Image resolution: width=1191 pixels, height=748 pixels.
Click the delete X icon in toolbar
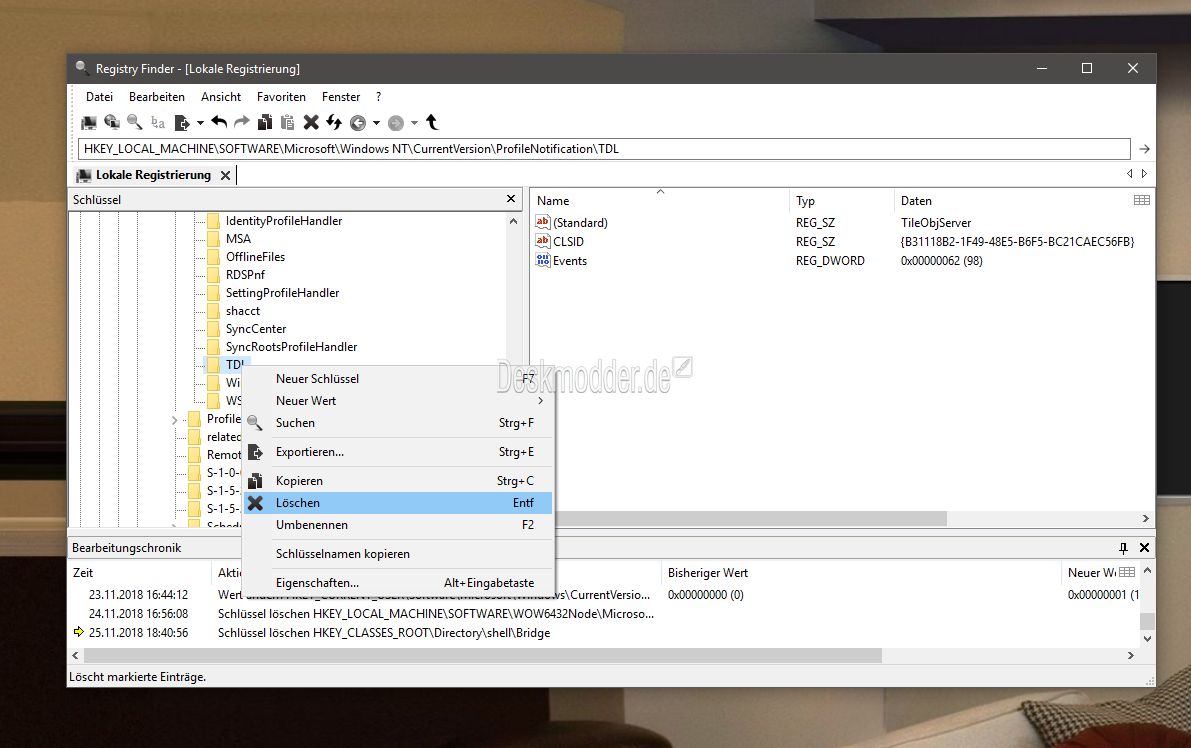click(x=311, y=122)
